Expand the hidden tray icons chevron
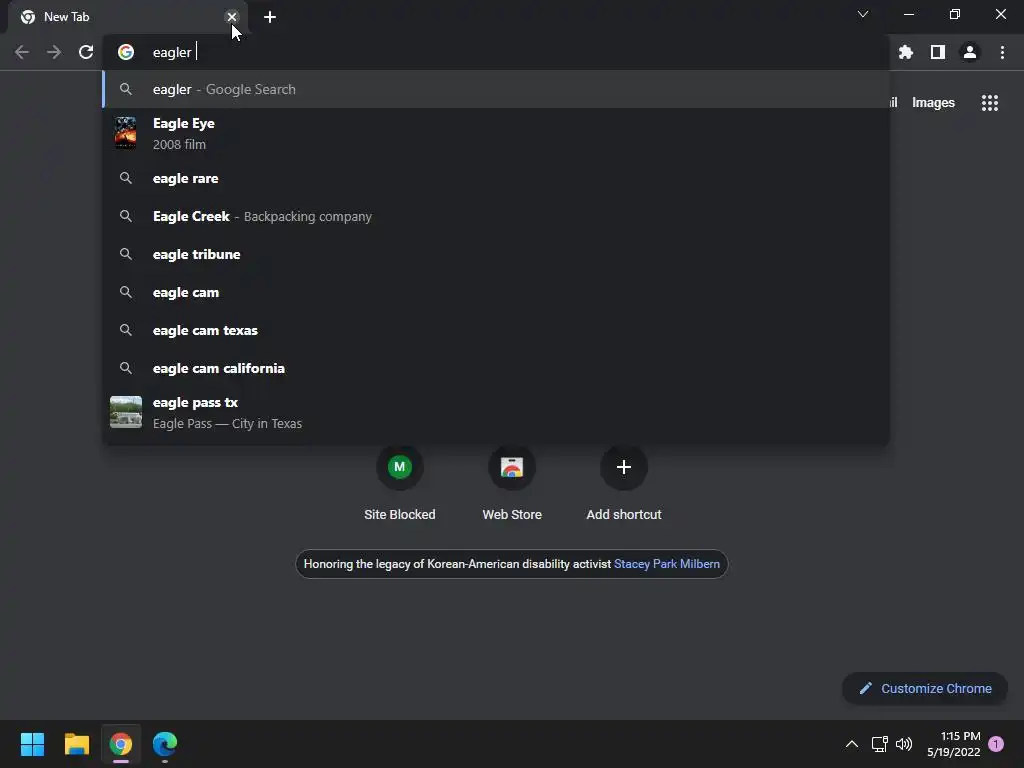Screen dimensions: 1024x768 852,744
